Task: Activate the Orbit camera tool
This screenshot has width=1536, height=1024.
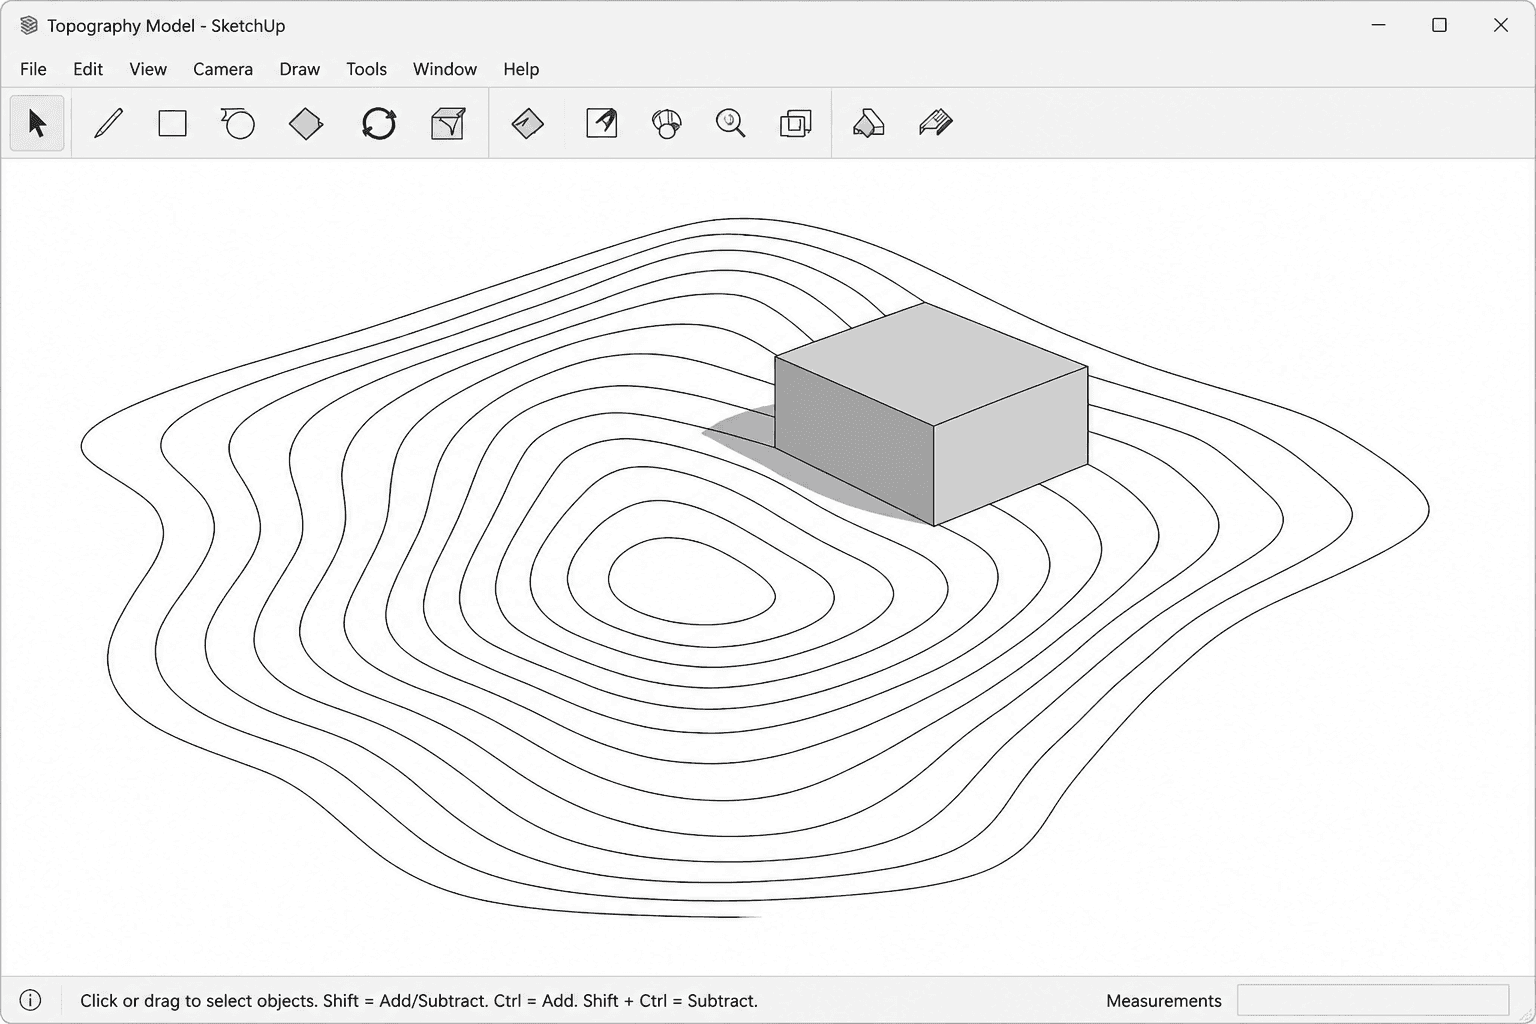Action: point(666,123)
